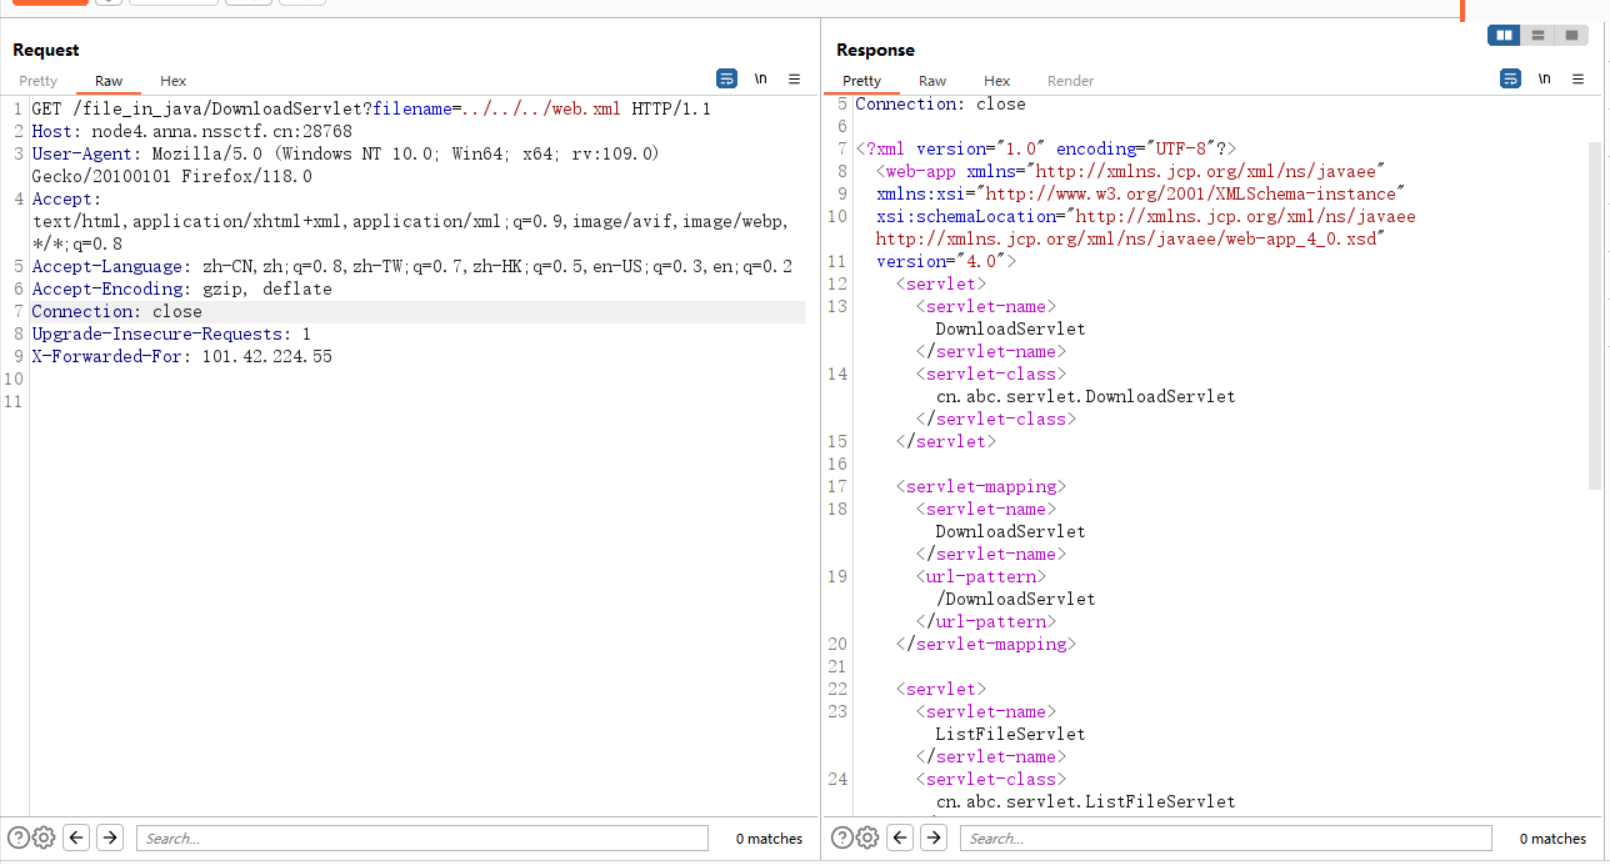Go to previous match in Request search
This screenshot has width=1610, height=864.
[76, 837]
